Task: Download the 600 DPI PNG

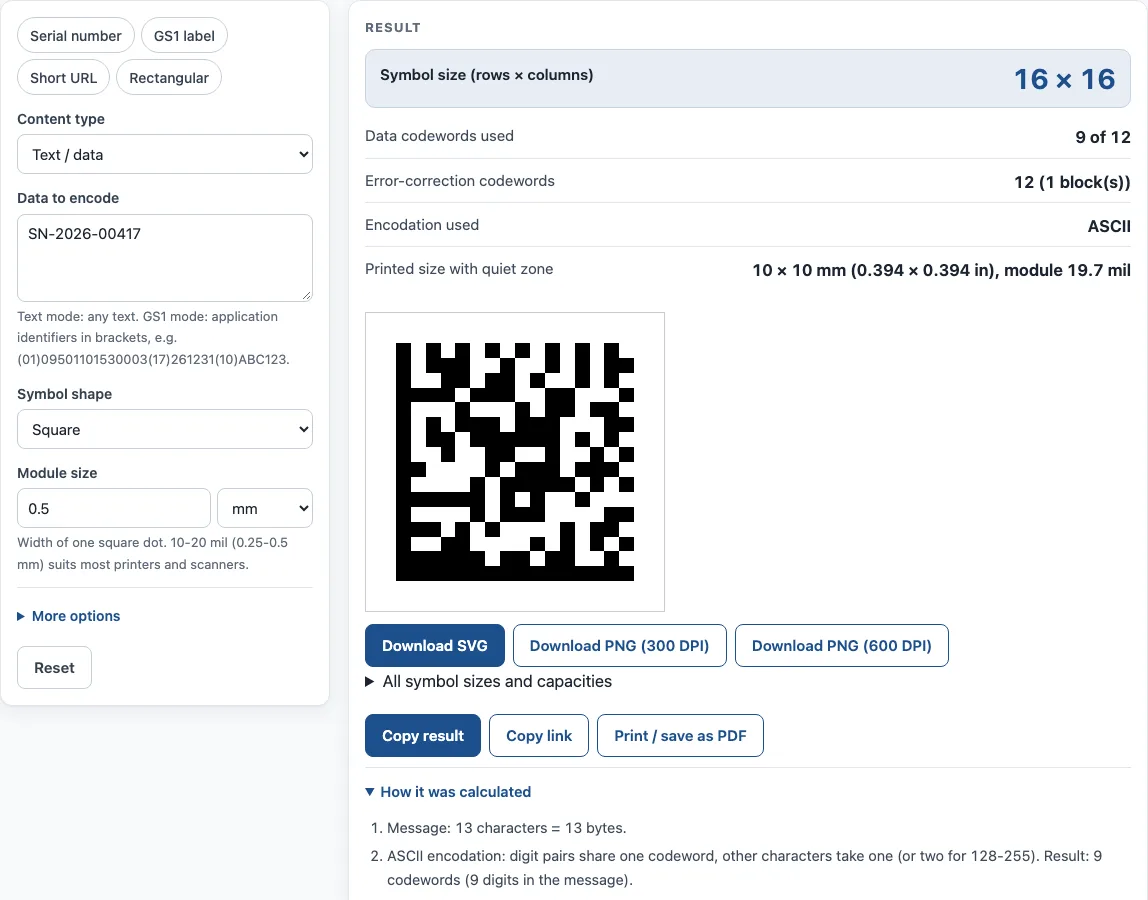Action: tap(841, 646)
